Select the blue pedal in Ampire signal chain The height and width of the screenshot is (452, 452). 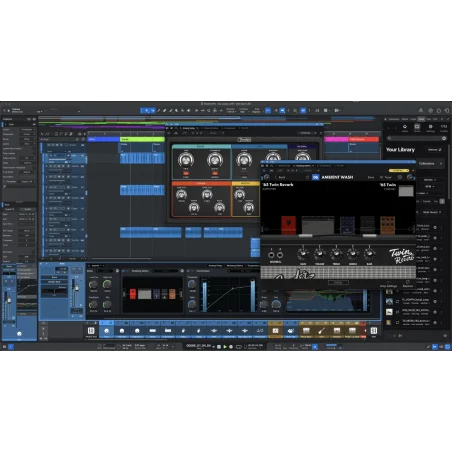pos(347,225)
